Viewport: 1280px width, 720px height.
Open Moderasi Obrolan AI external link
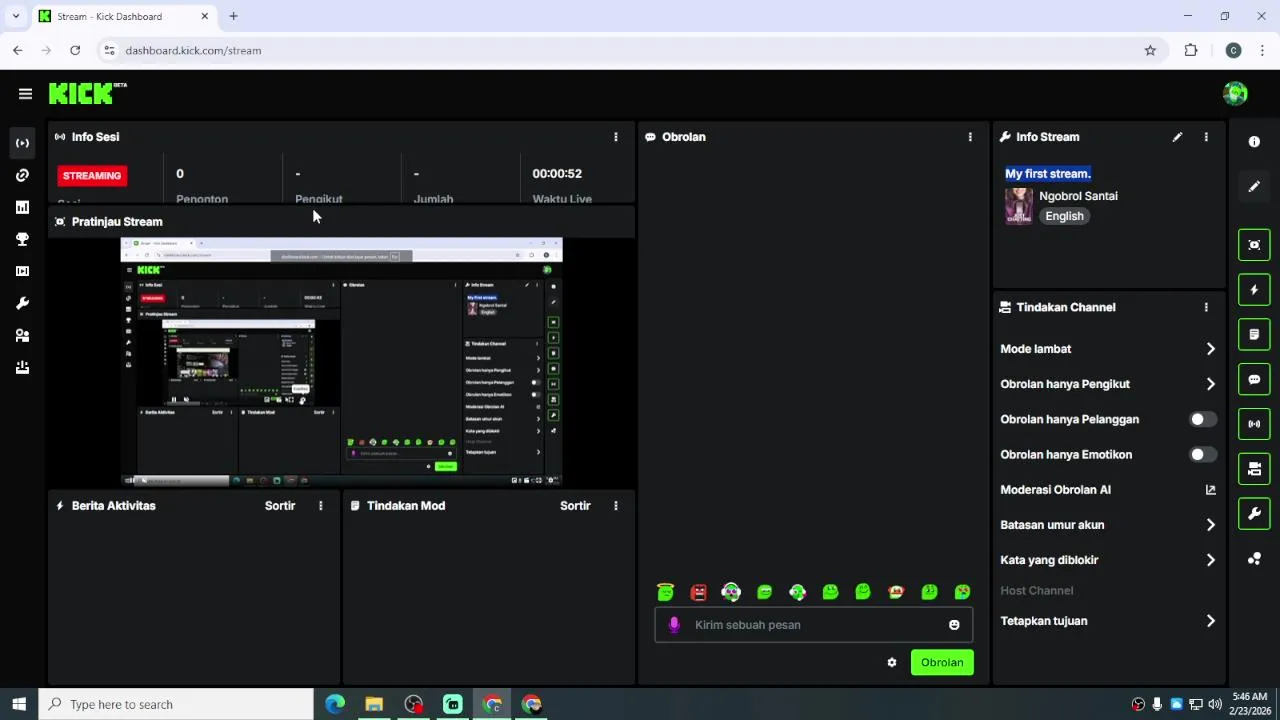(1210, 490)
